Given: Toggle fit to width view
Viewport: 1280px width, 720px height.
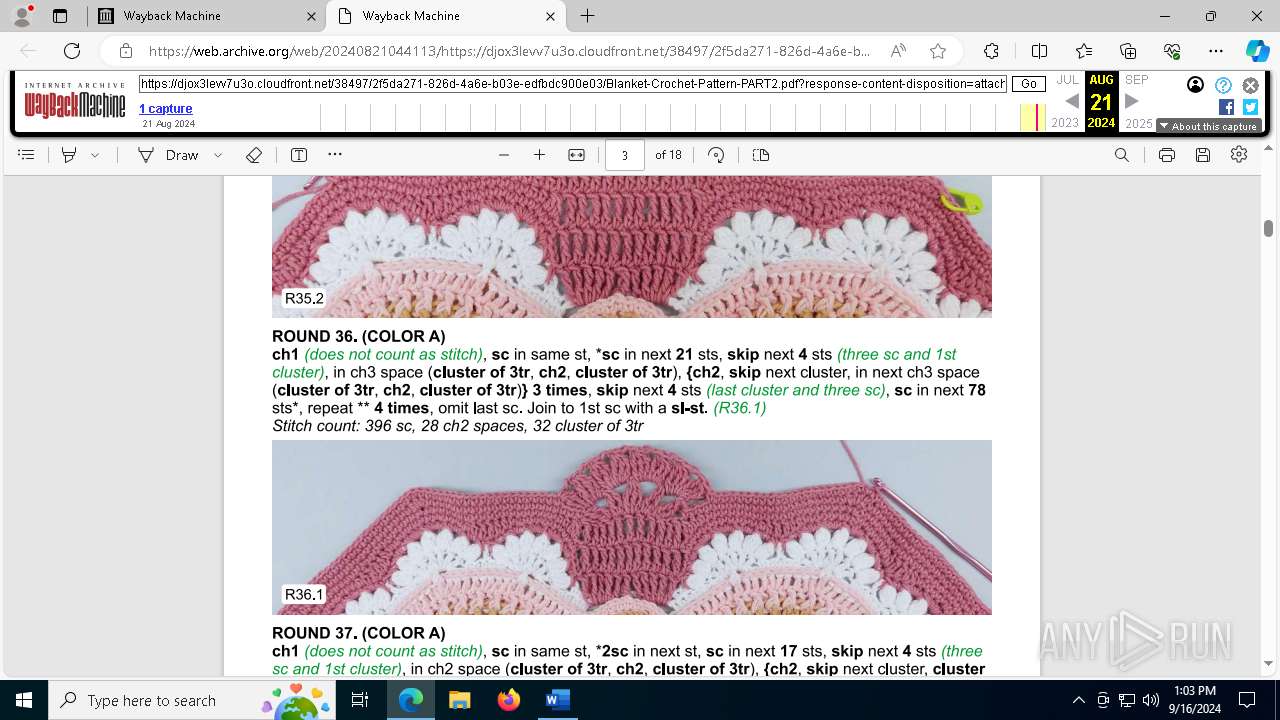Looking at the screenshot, I should pos(577,155).
